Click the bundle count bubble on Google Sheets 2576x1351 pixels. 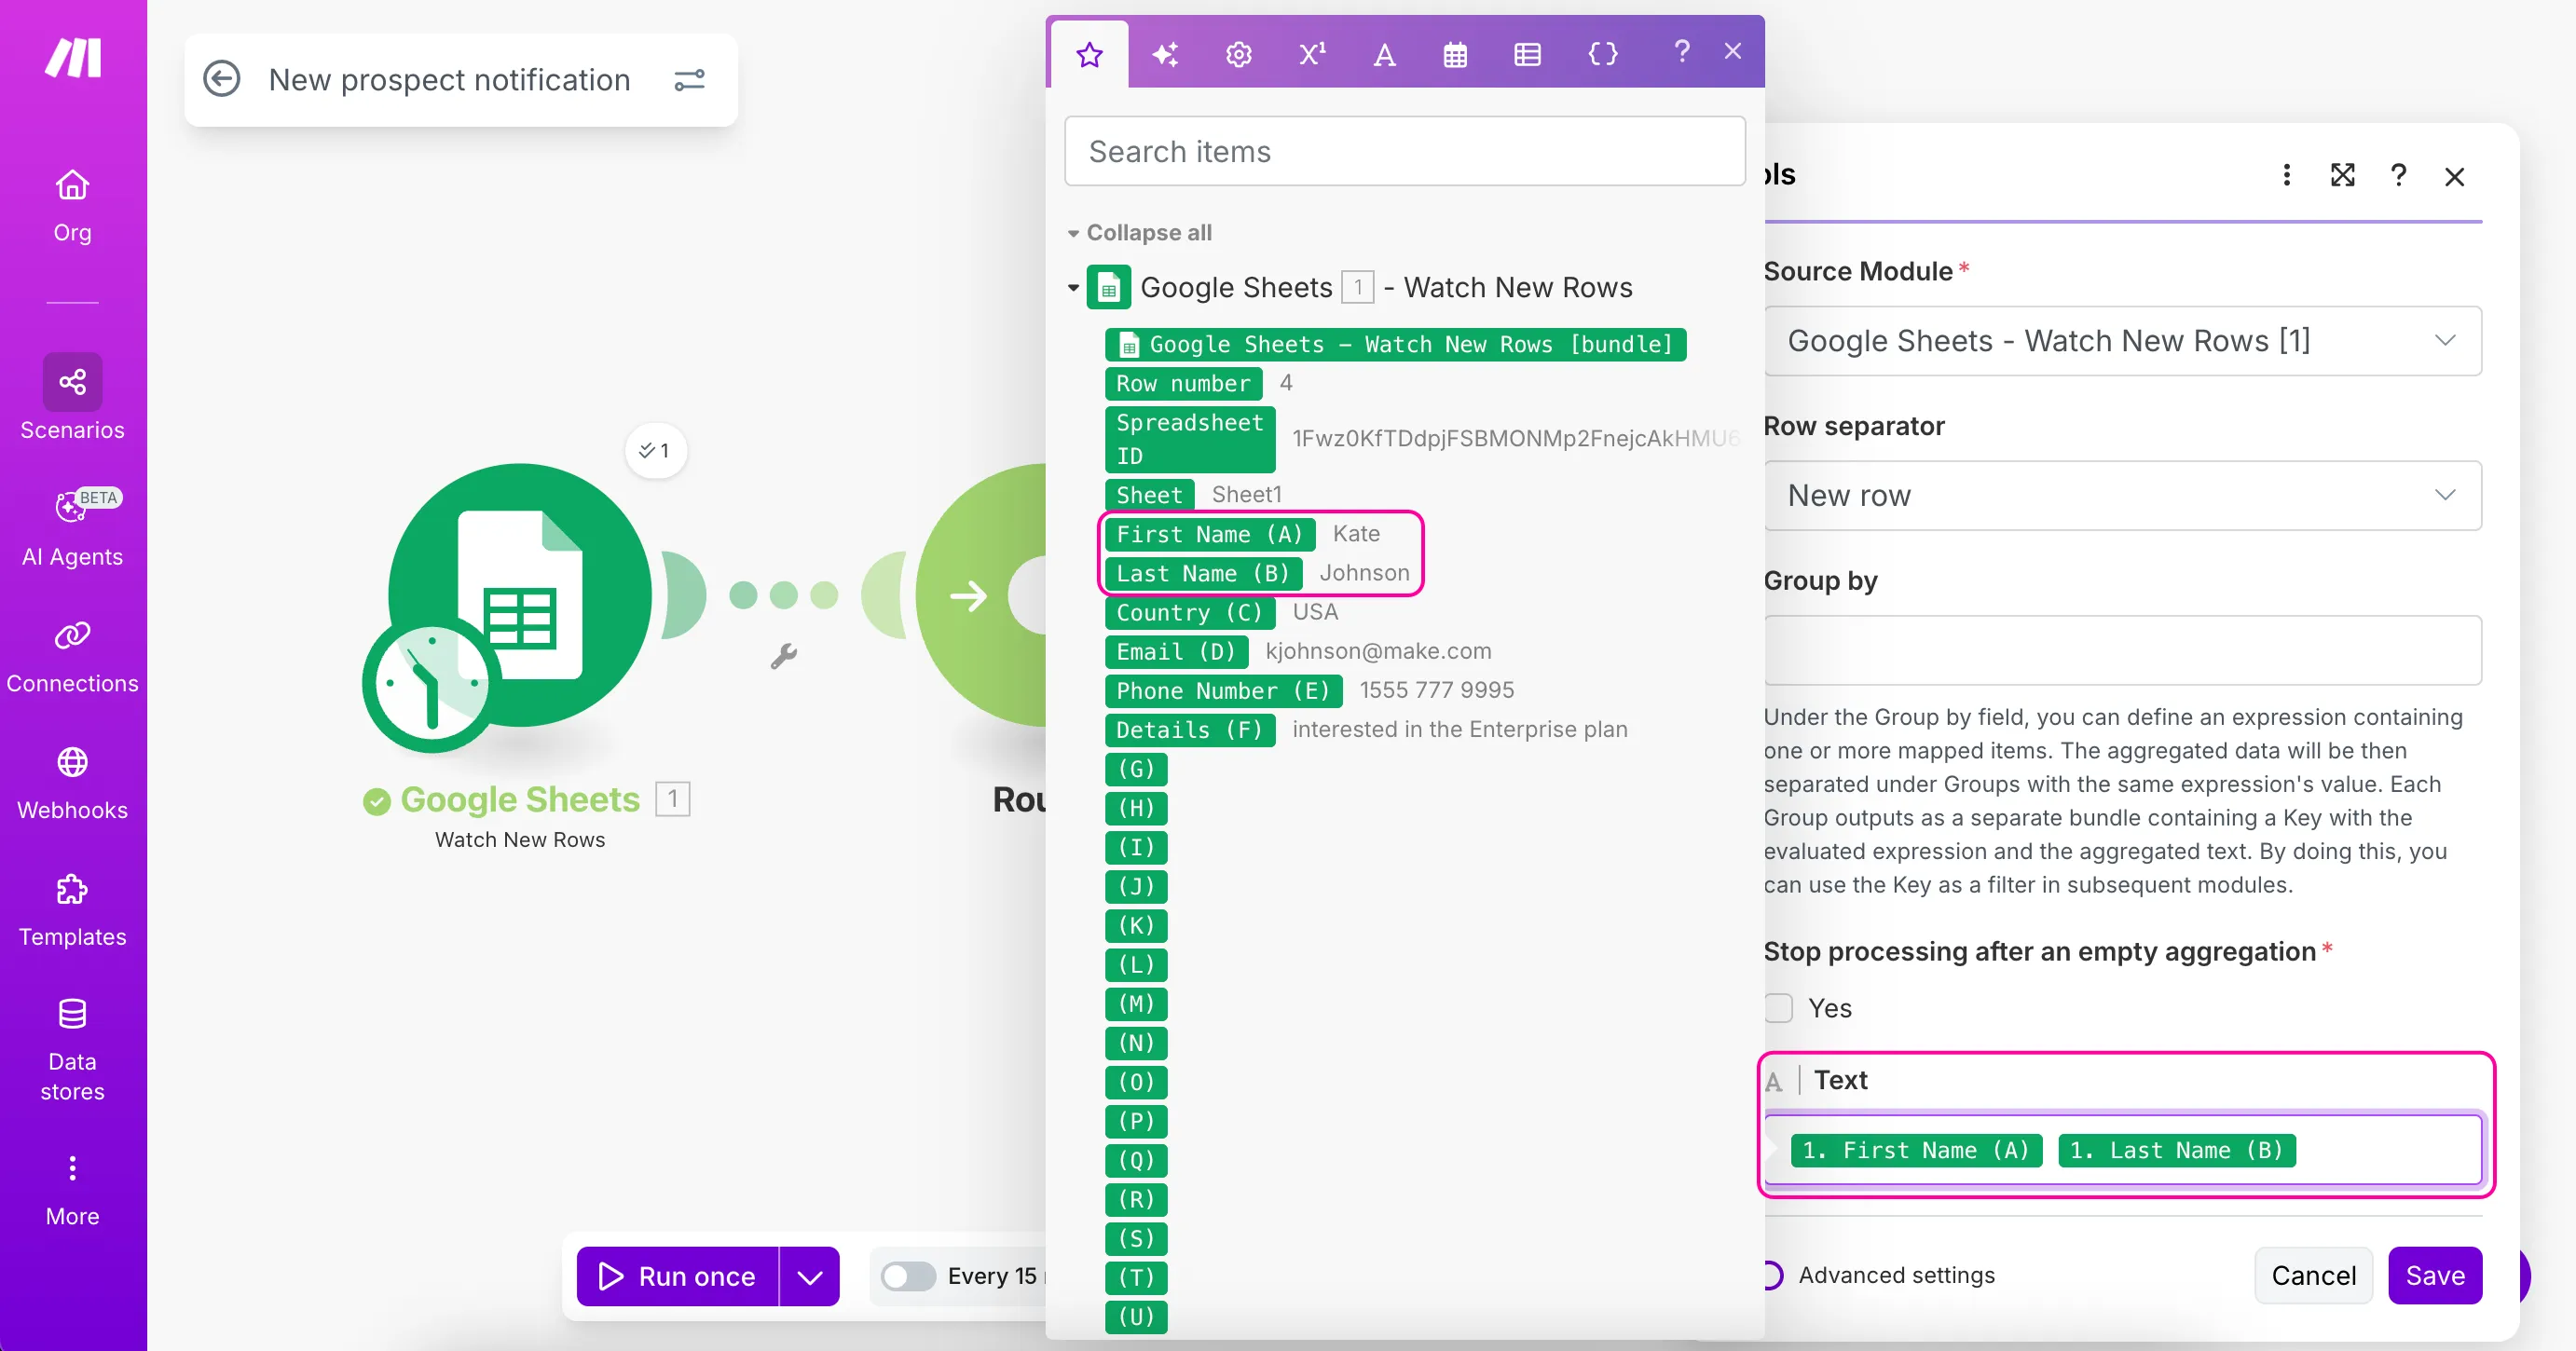point(656,450)
